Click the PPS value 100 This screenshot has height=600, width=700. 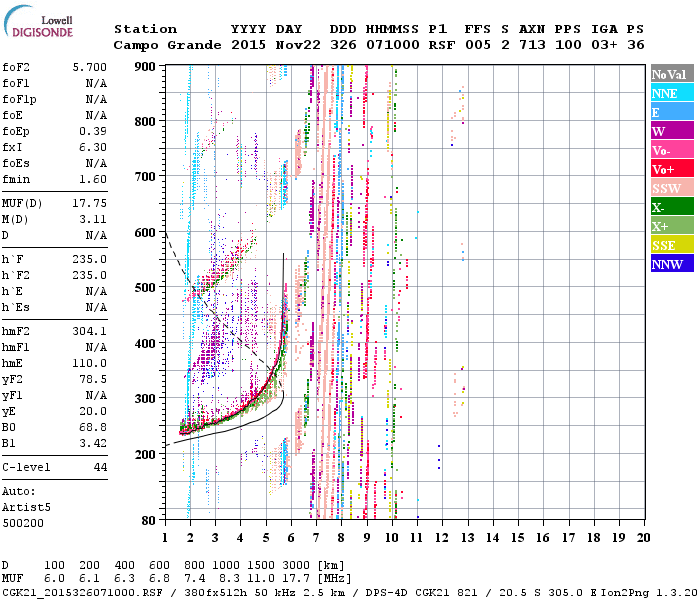[x=568, y=45]
